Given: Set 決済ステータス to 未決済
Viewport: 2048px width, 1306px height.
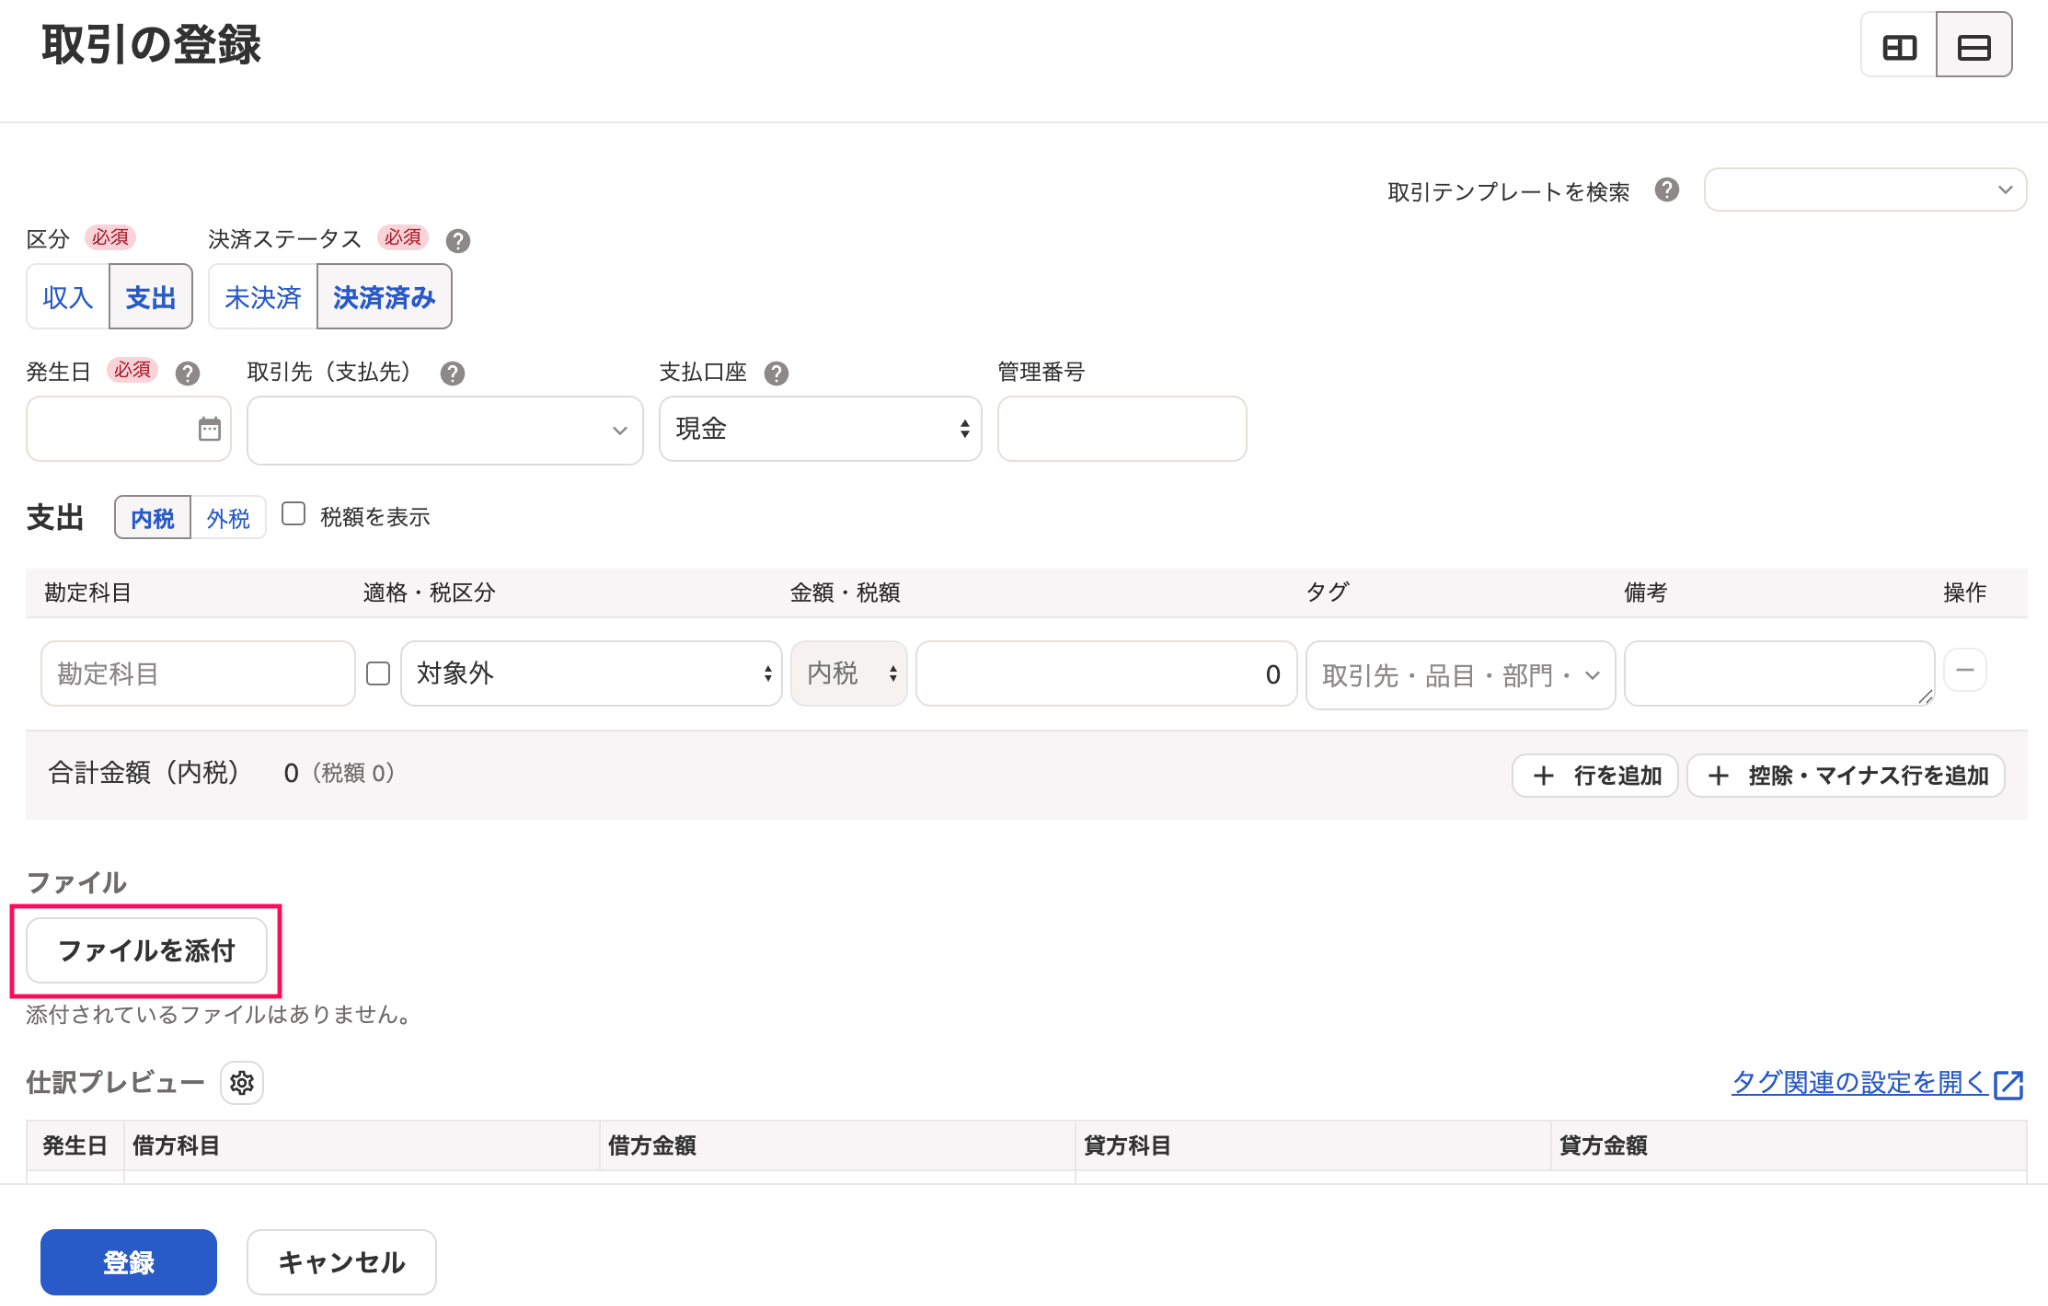Looking at the screenshot, I should click(263, 297).
